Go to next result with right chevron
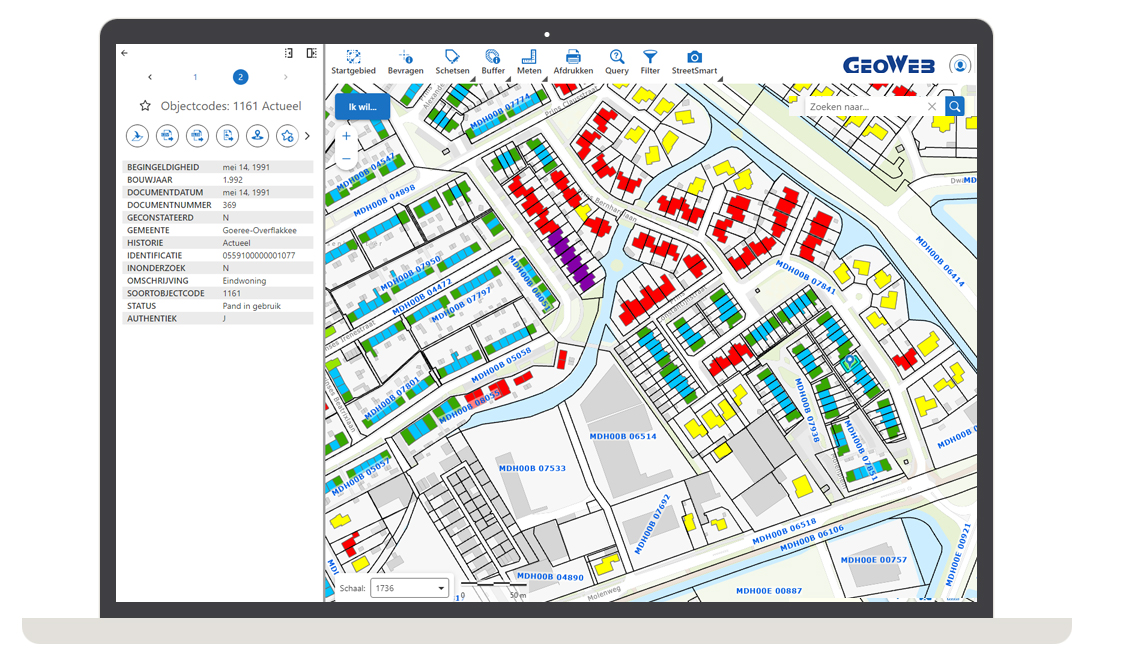Viewport: 1127px width, 654px height. point(285,77)
